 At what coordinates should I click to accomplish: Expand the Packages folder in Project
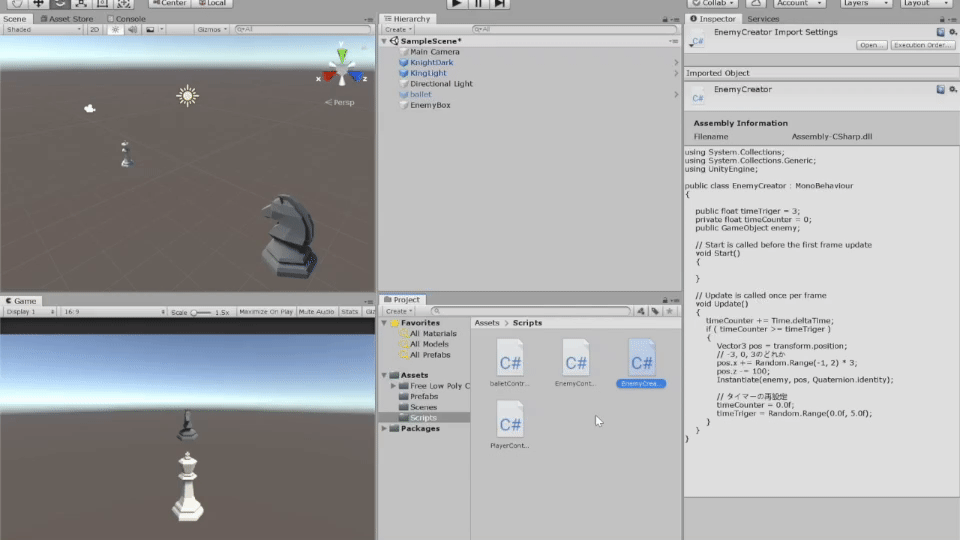click(384, 428)
